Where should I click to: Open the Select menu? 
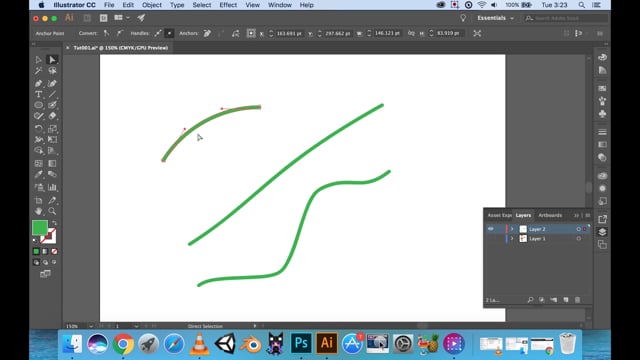point(202,5)
